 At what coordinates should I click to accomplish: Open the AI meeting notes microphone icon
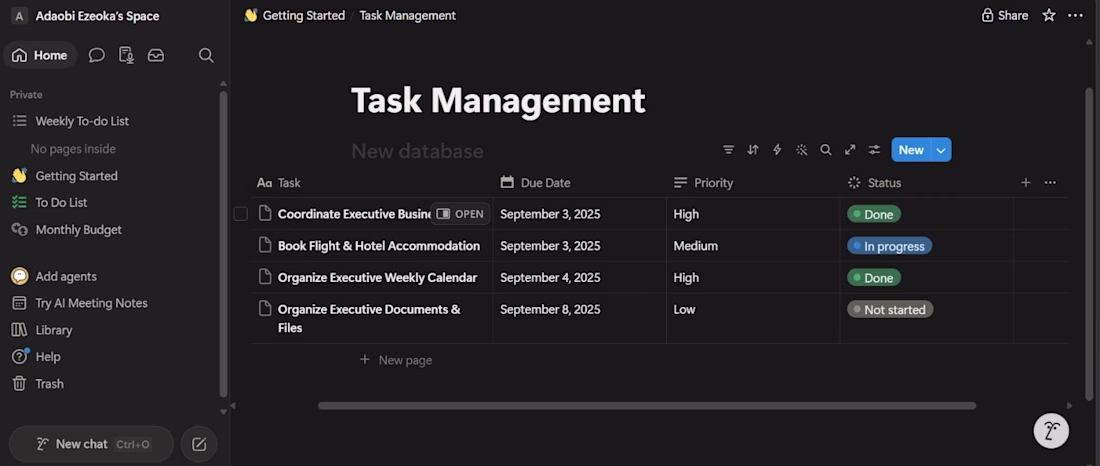[126, 55]
